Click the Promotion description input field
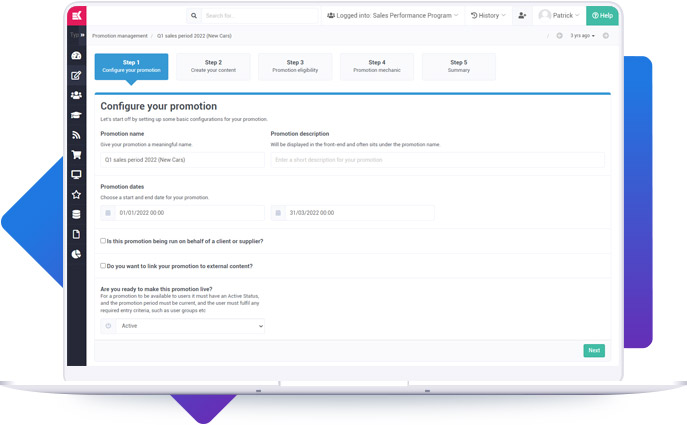The width and height of the screenshot is (687, 425). pyautogui.click(x=437, y=160)
